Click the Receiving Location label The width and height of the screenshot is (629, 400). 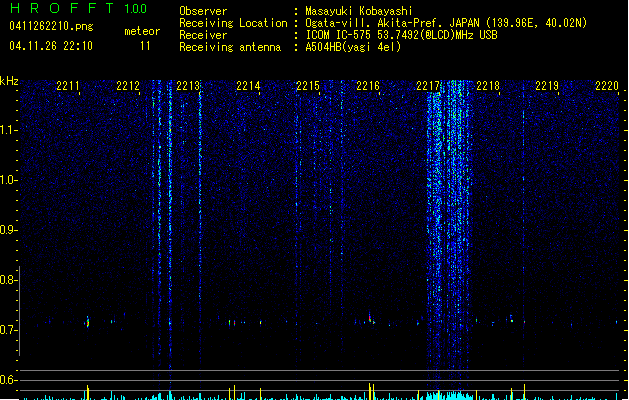[x=233, y=23]
